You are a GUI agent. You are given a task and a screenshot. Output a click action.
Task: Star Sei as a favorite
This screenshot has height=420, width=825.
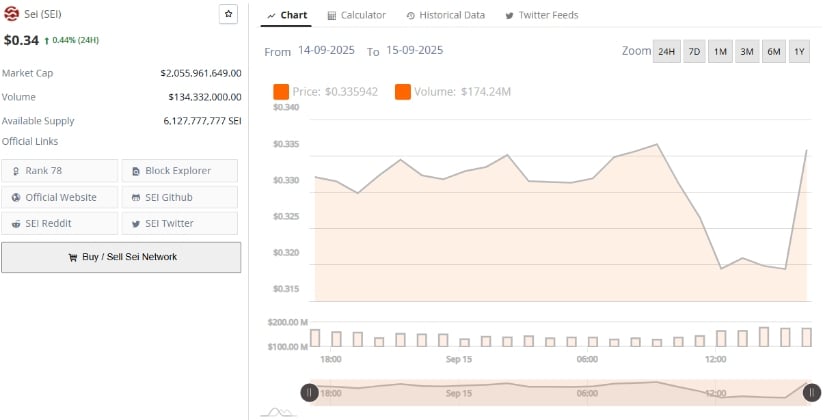[x=228, y=14]
